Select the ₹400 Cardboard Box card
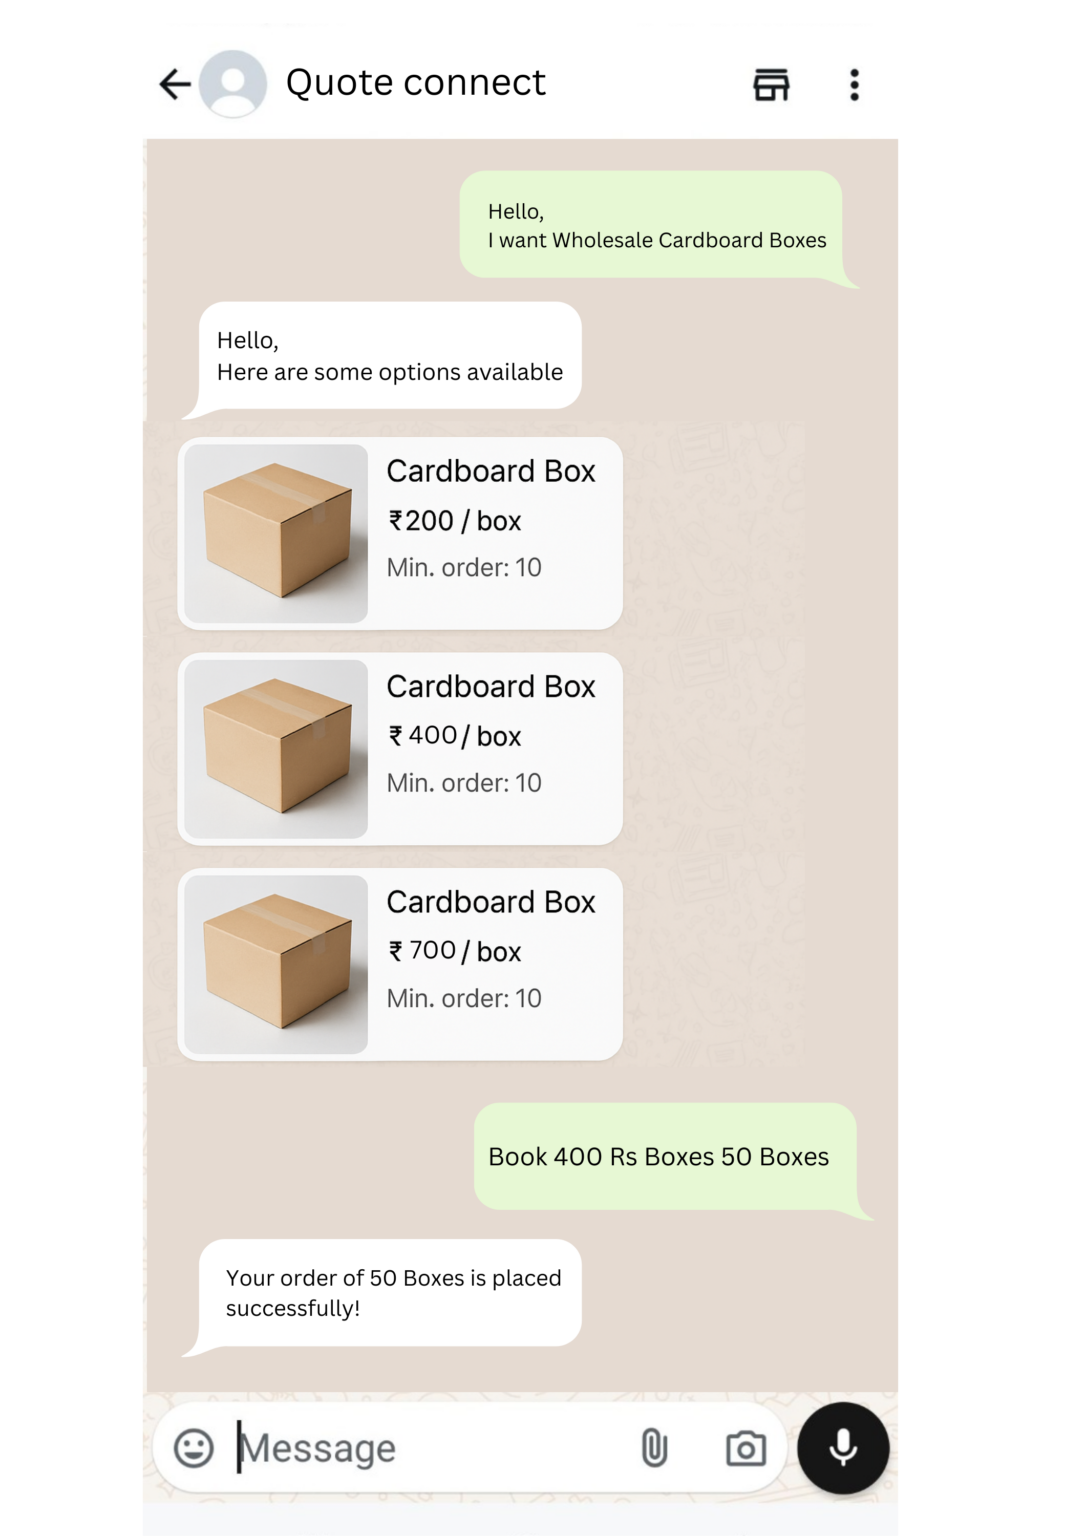The width and height of the screenshot is (1086, 1536). click(400, 749)
